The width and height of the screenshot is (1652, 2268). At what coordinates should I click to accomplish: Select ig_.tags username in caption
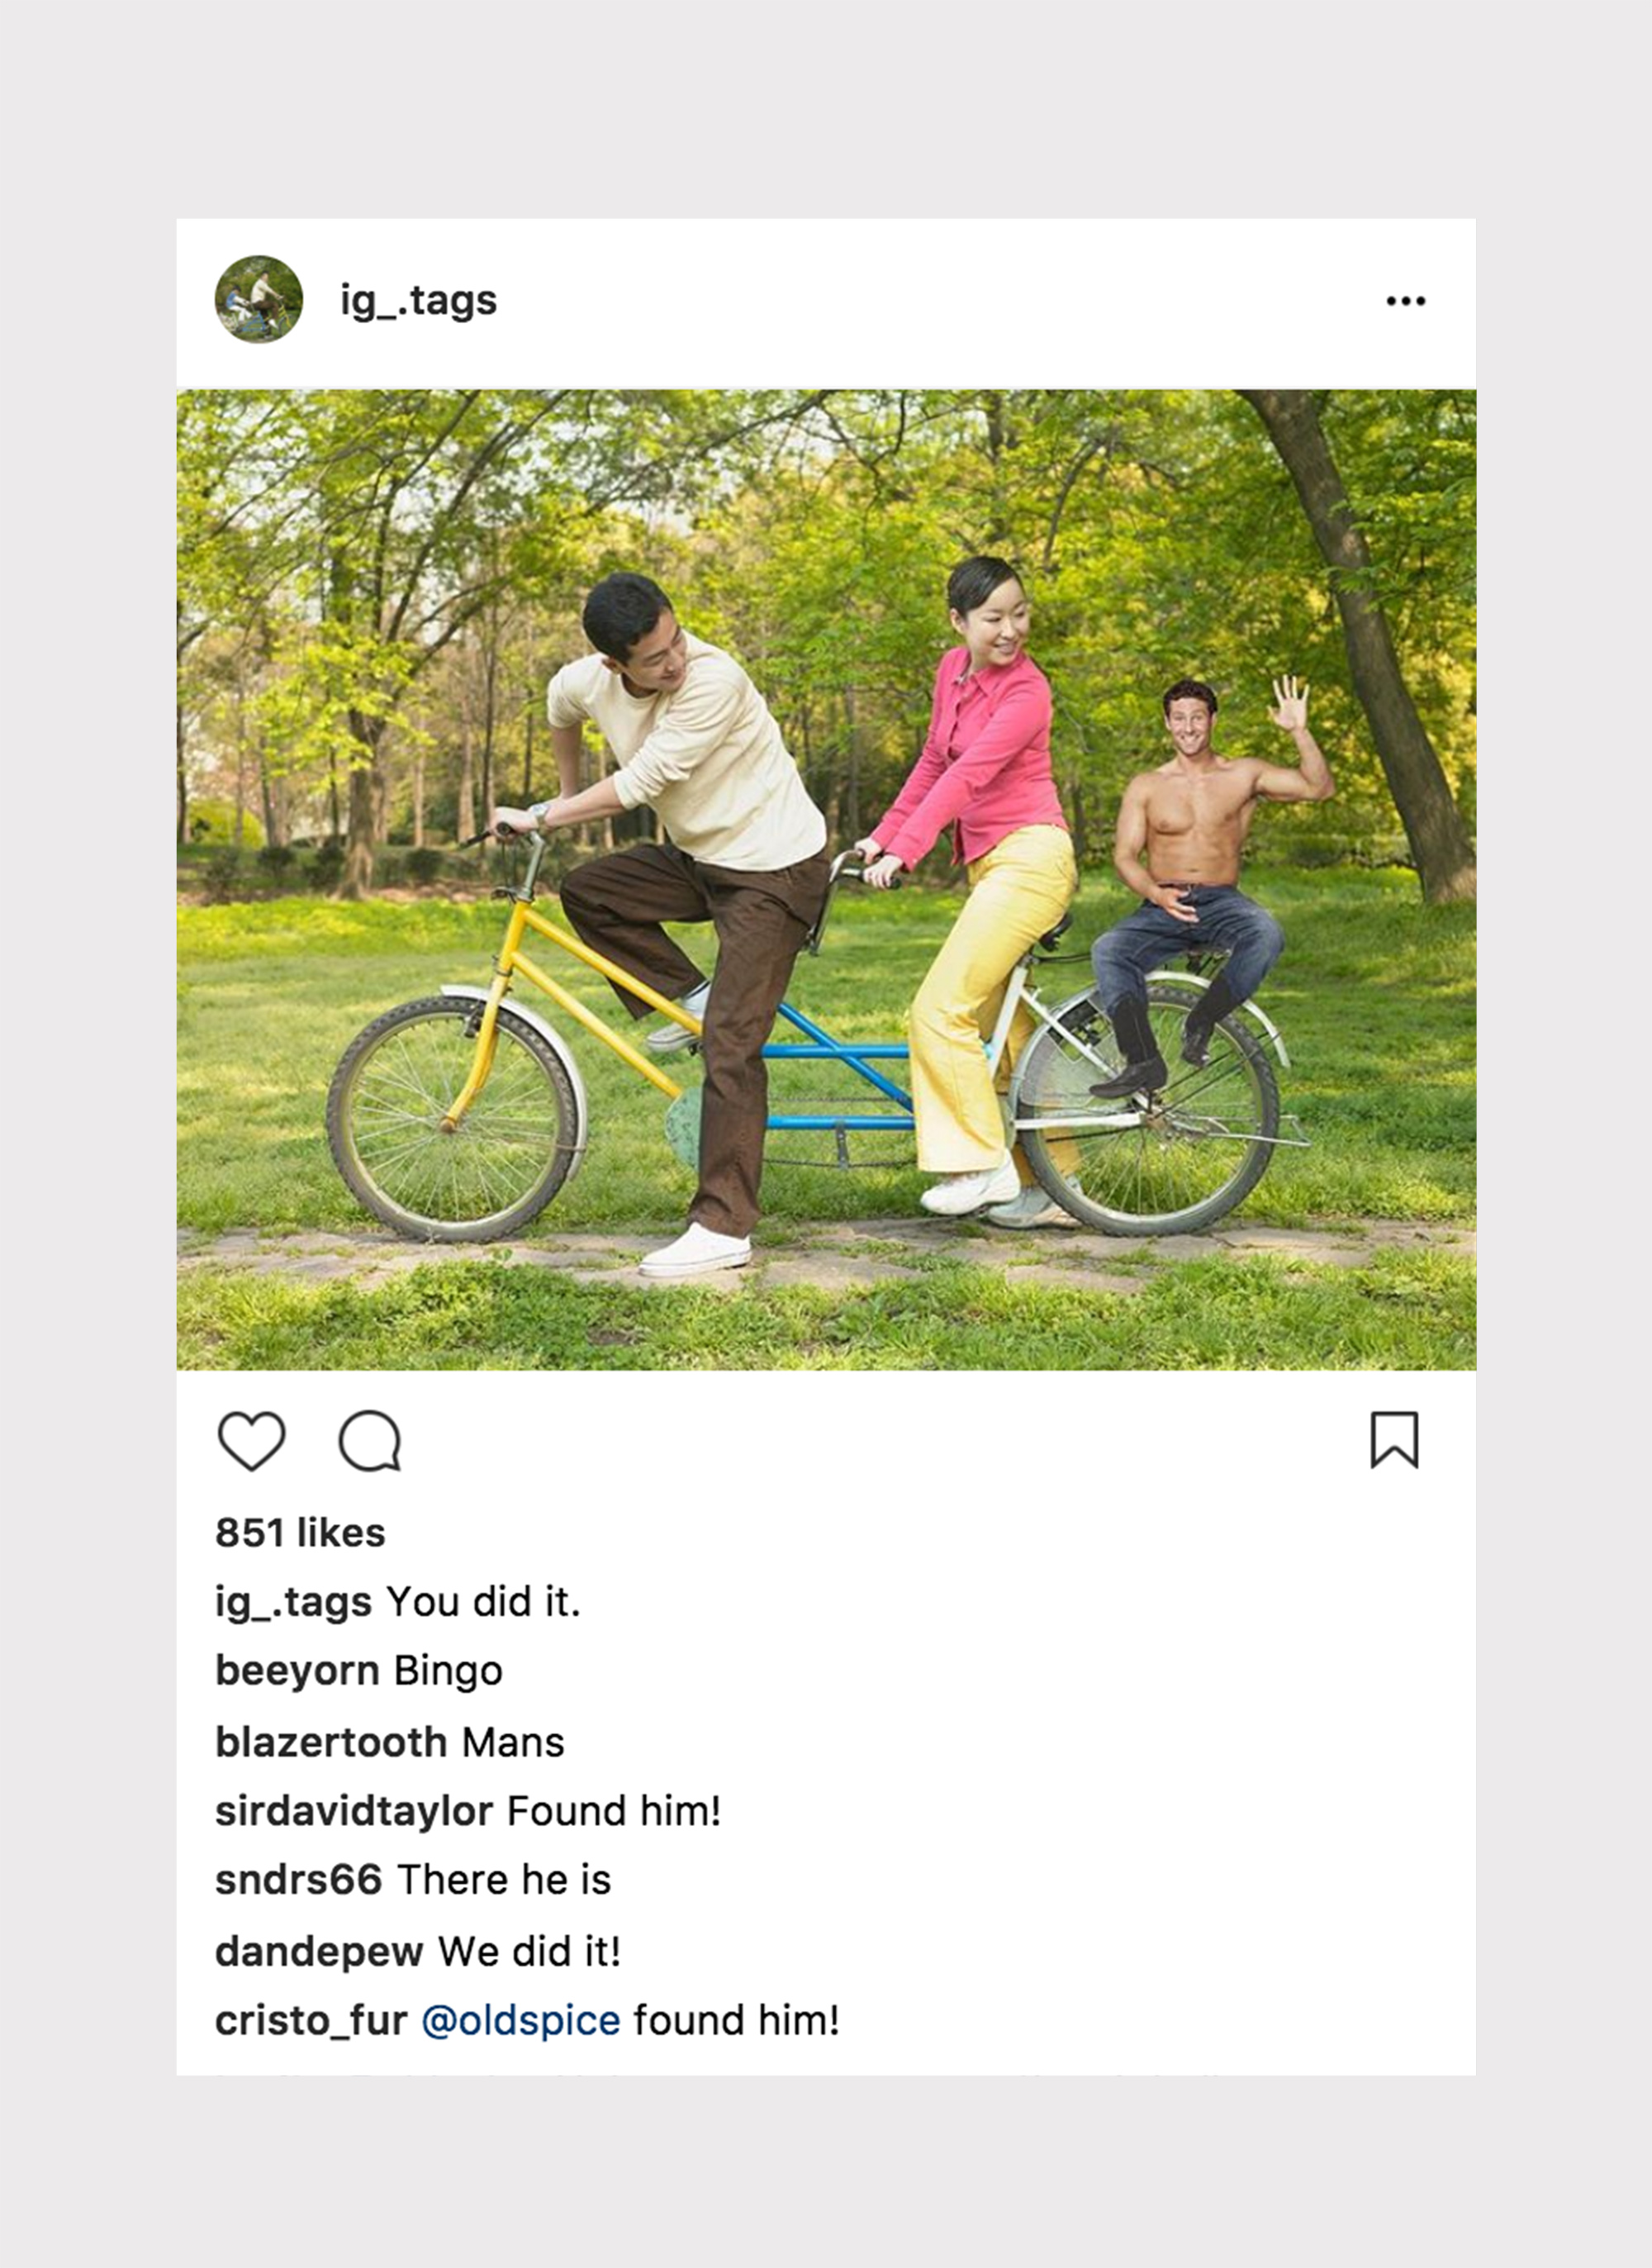294,1603
